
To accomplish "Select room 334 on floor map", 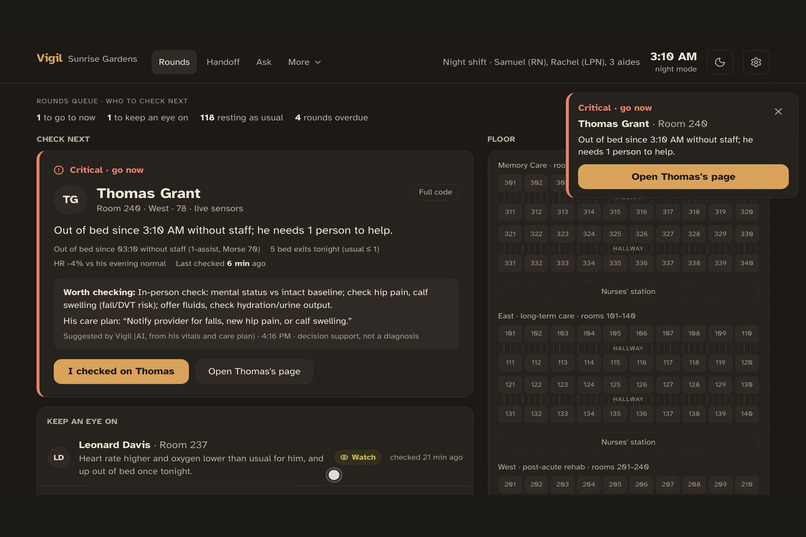I will (589, 263).
